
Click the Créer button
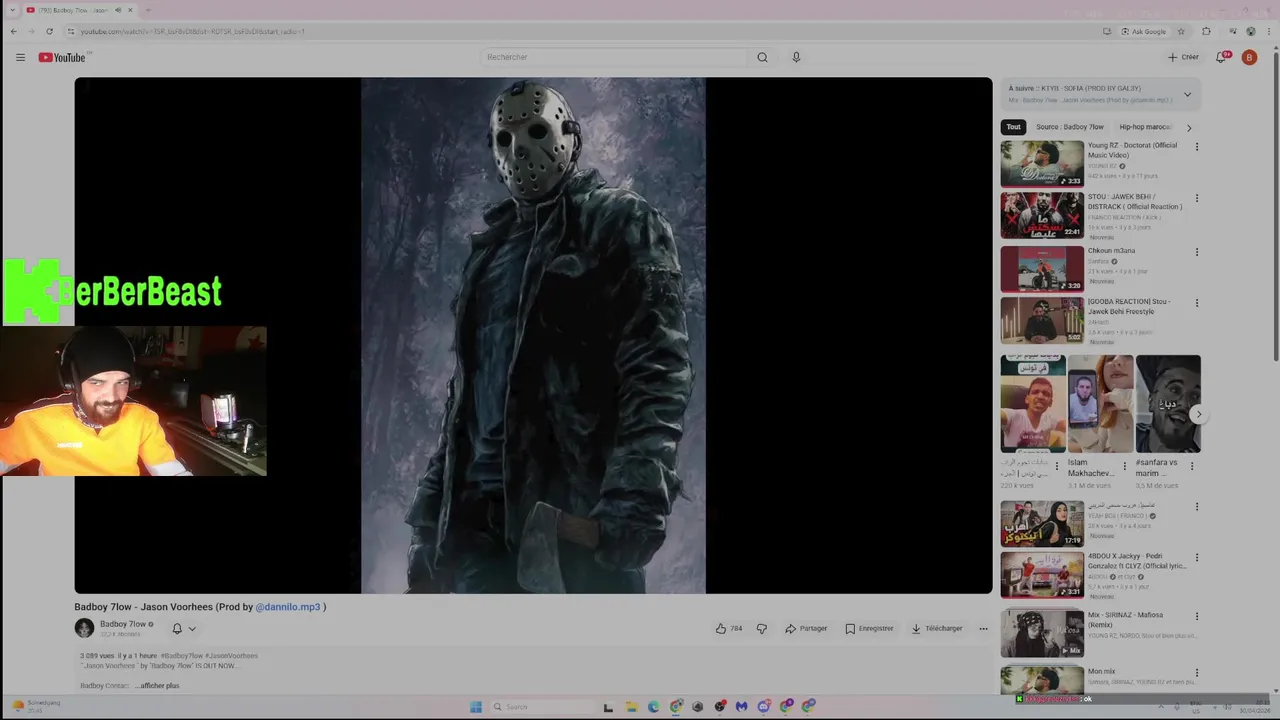coord(1183,57)
